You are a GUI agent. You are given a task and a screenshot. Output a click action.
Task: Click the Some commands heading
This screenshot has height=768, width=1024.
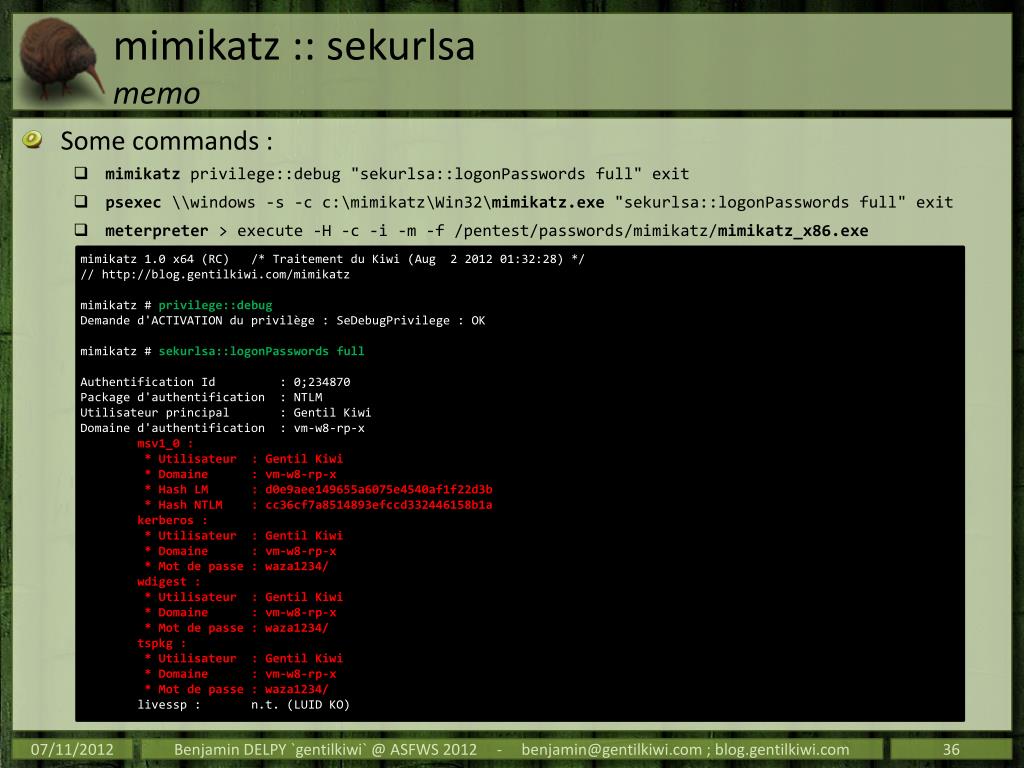(x=167, y=141)
